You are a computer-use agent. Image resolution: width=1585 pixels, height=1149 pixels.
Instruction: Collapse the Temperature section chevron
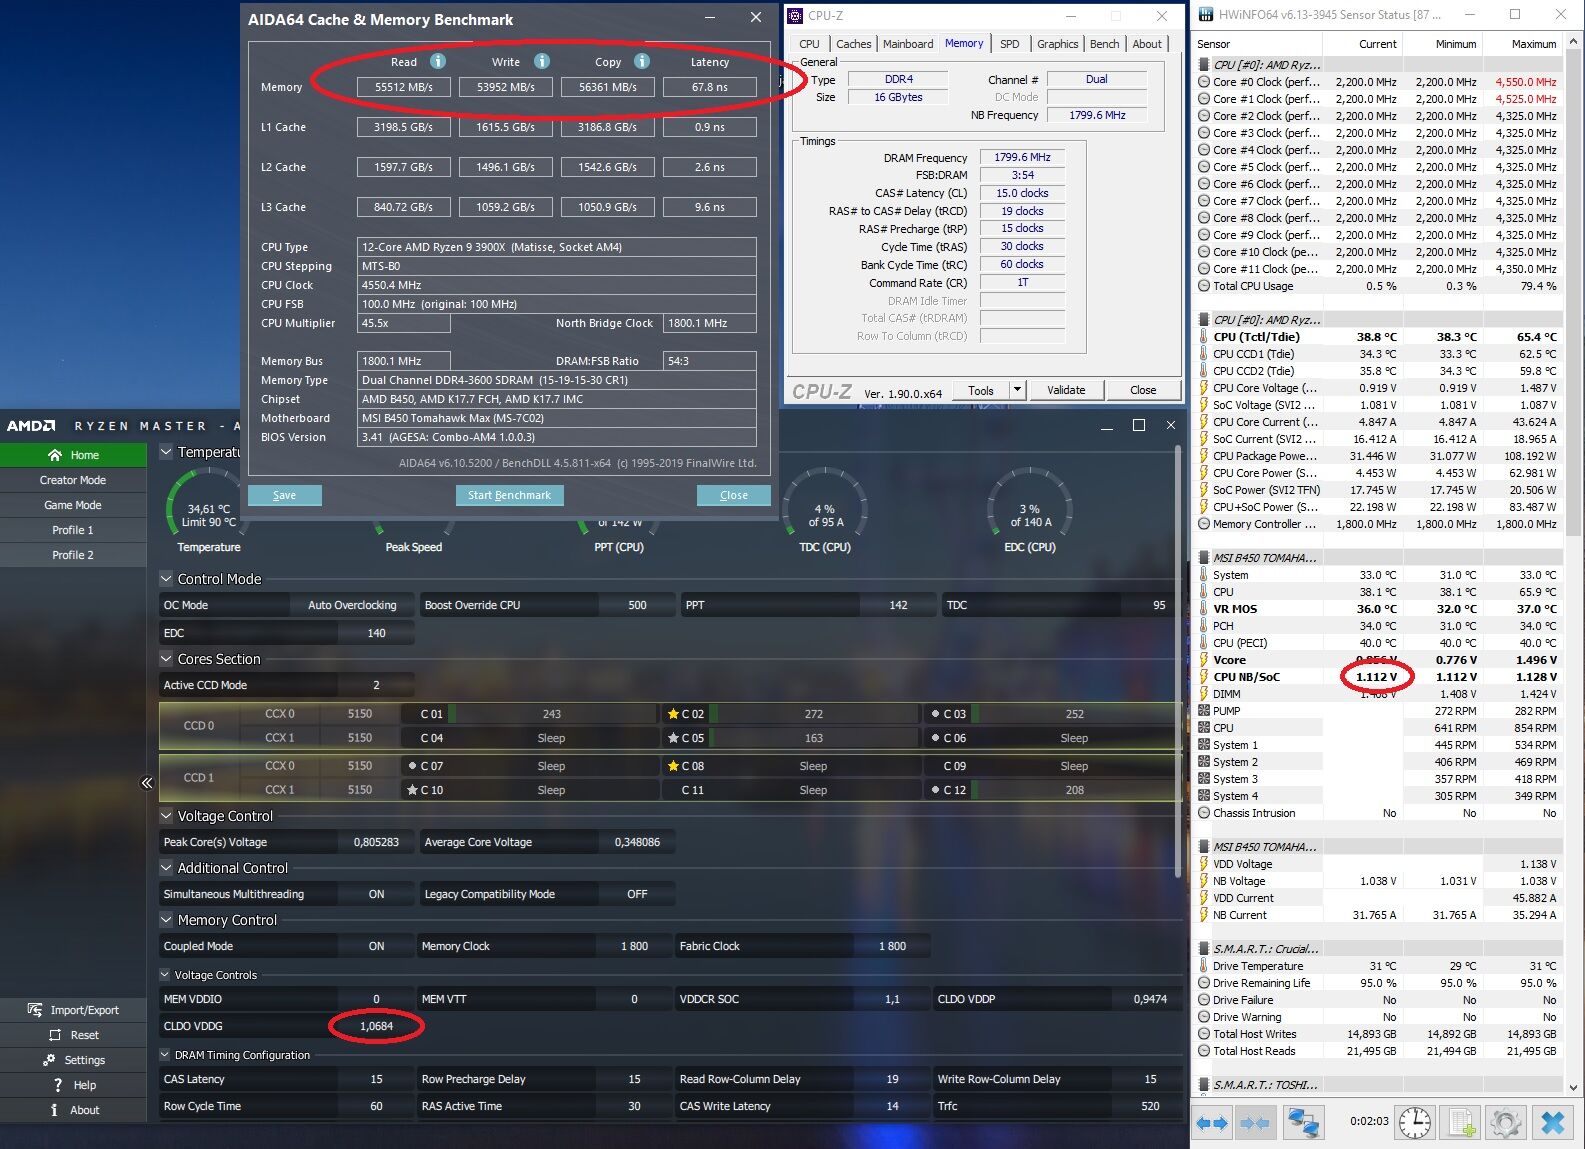click(x=166, y=452)
